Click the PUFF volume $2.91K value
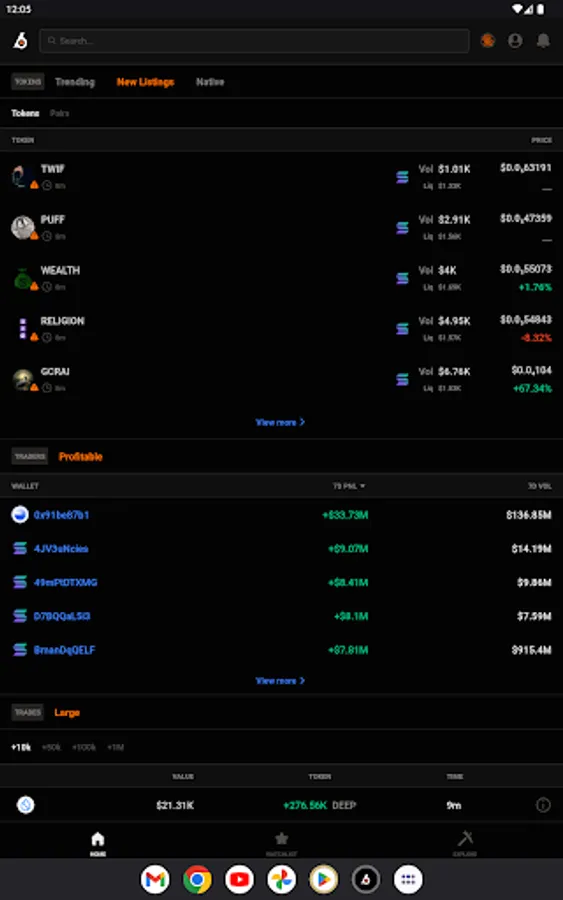This screenshot has height=900, width=563. coord(454,219)
